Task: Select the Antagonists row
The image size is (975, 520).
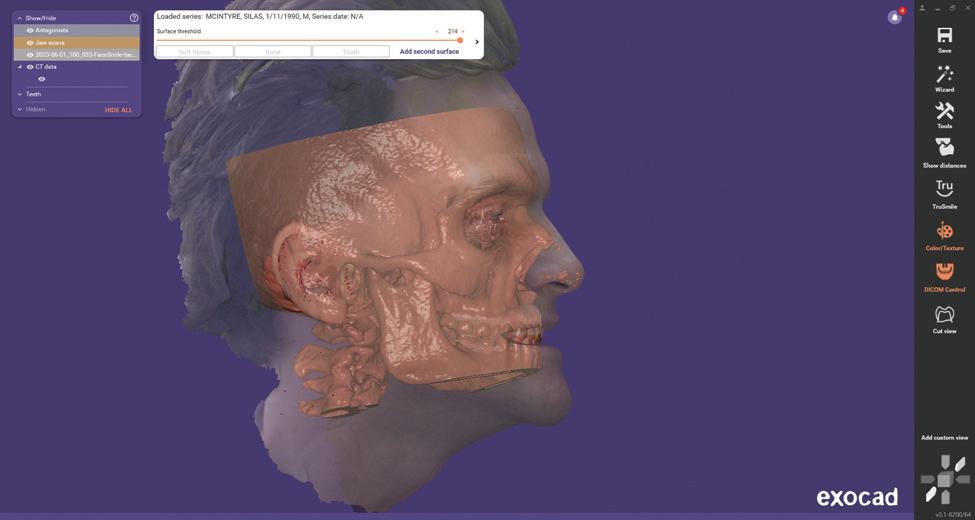Action: click(x=76, y=30)
